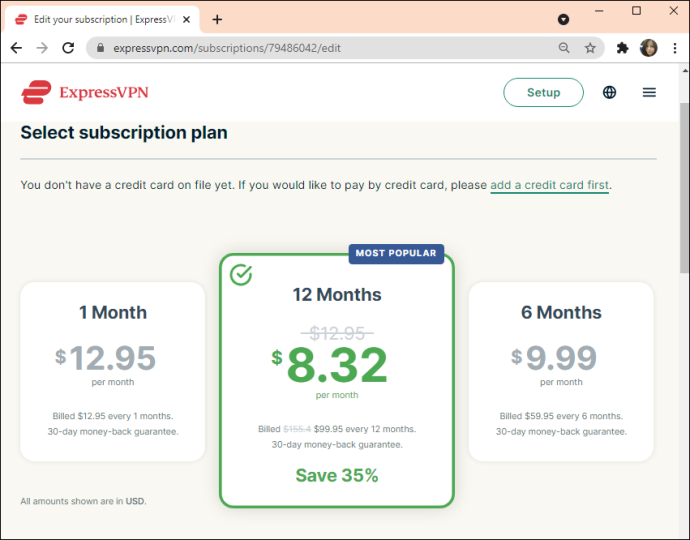
Task: Click the browser forward arrow
Action: pos(42,48)
